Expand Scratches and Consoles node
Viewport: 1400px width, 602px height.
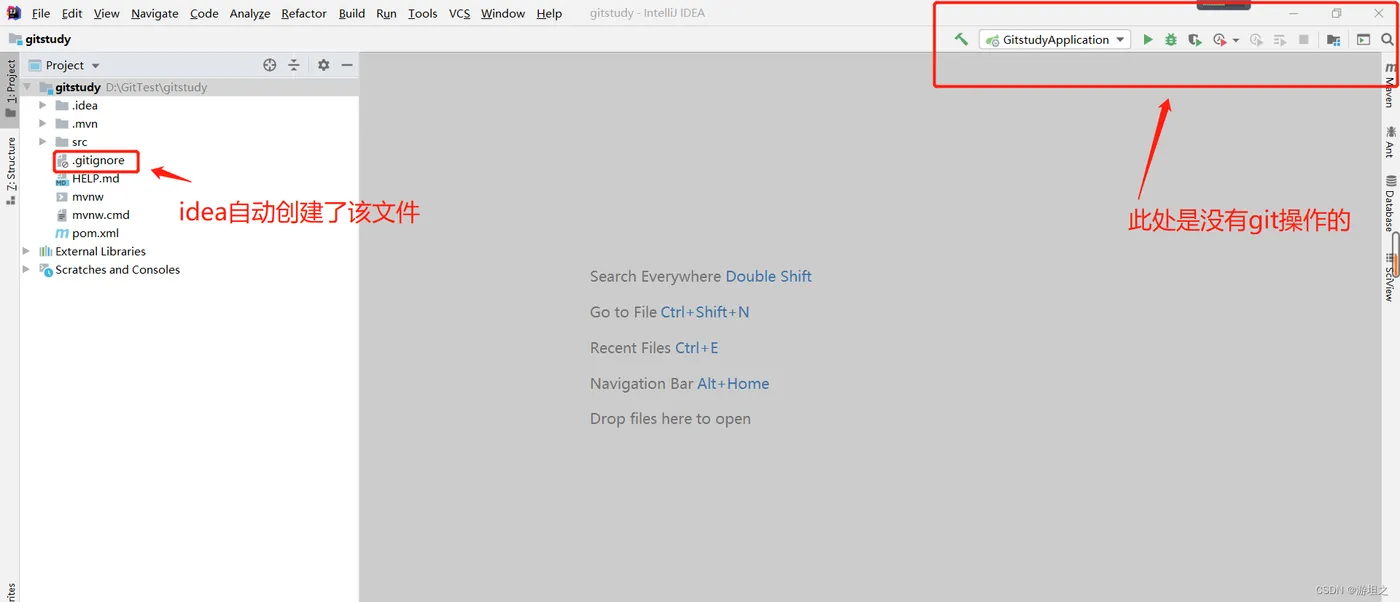click(x=27, y=269)
